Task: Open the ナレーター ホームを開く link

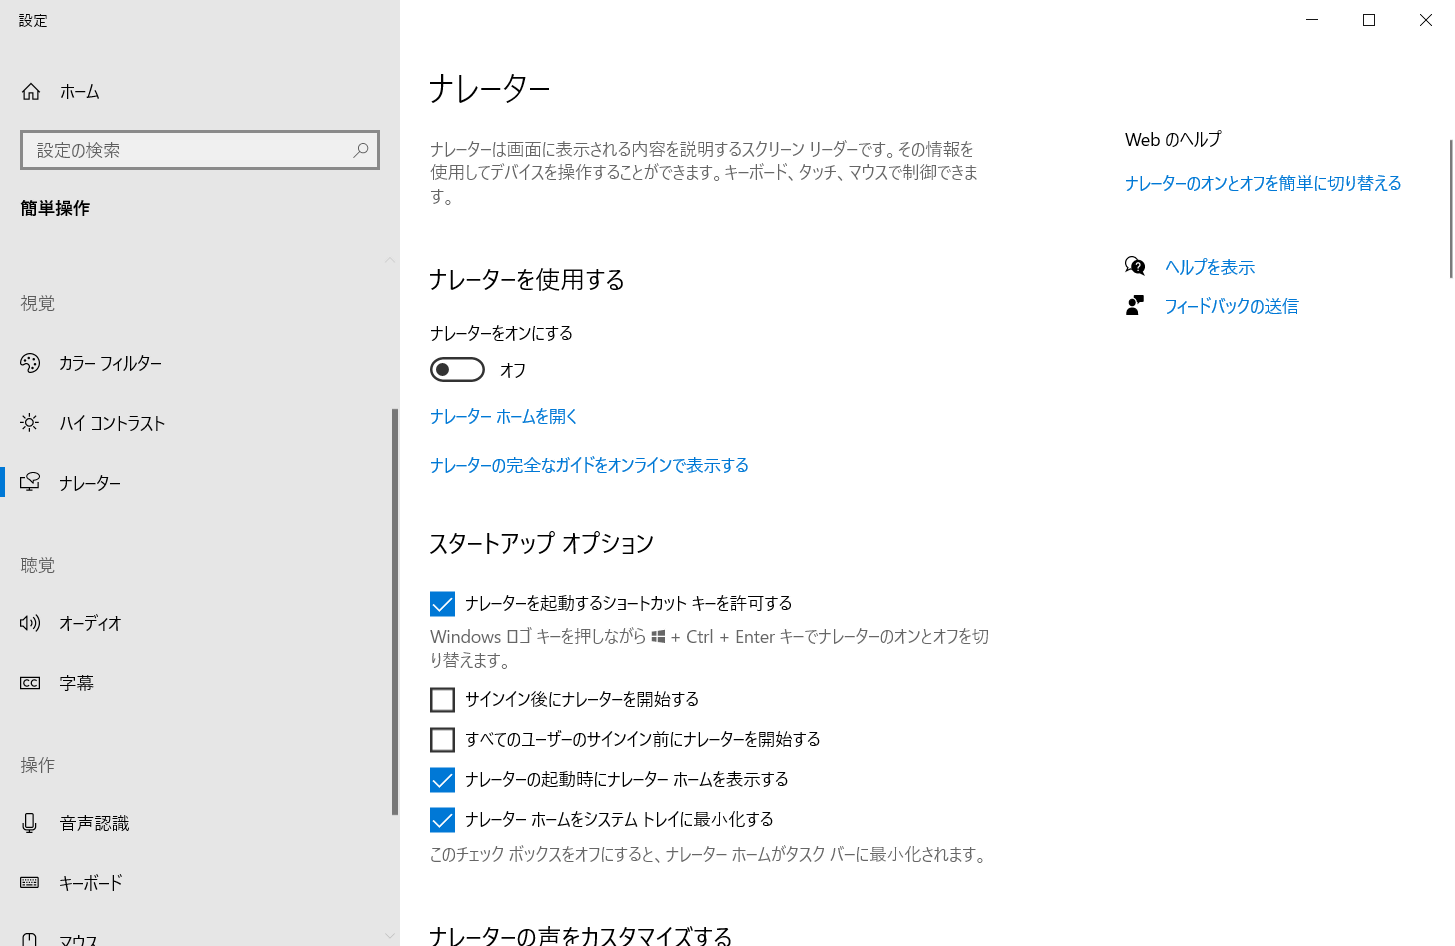Action: (x=504, y=416)
